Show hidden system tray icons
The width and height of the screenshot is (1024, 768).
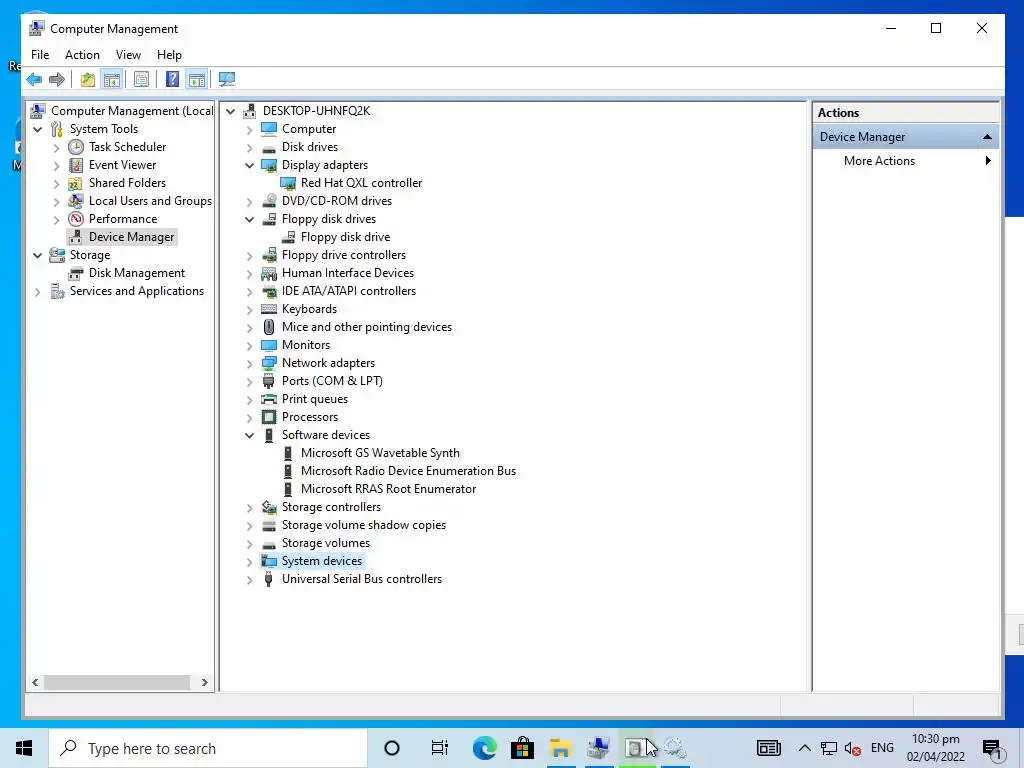[805, 748]
